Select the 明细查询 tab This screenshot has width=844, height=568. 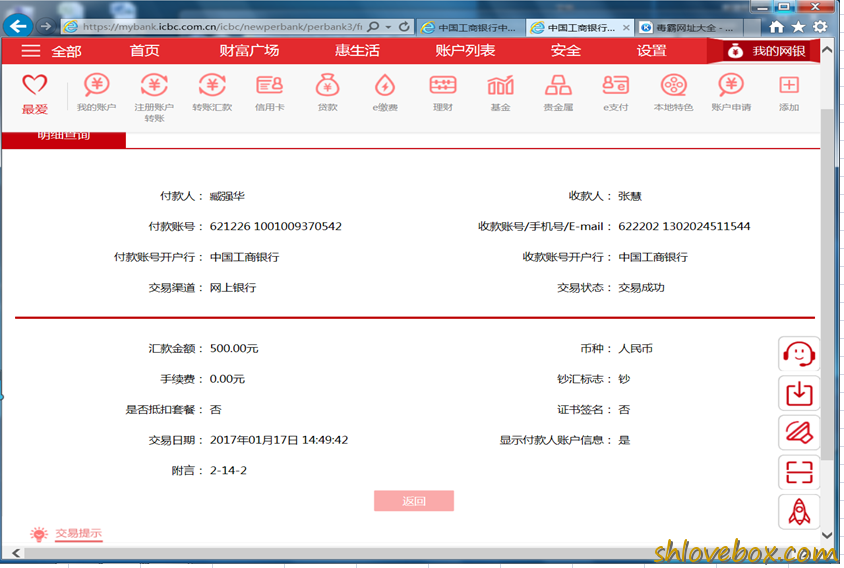64,139
